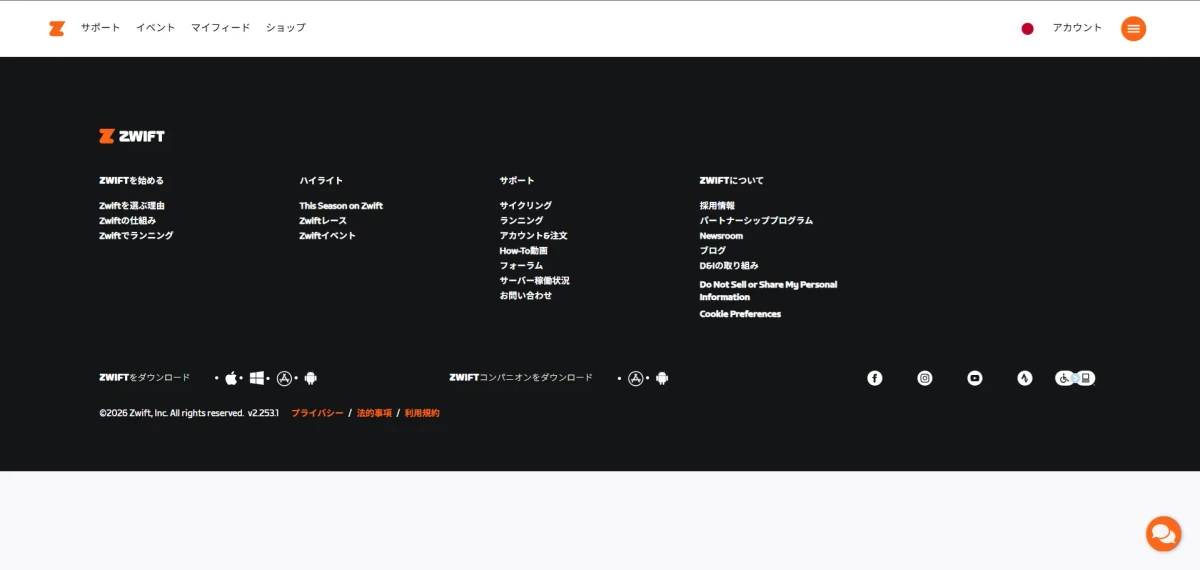Click Android icon under ZWIFTをダウンロード
The height and width of the screenshot is (570, 1200).
(x=310, y=378)
